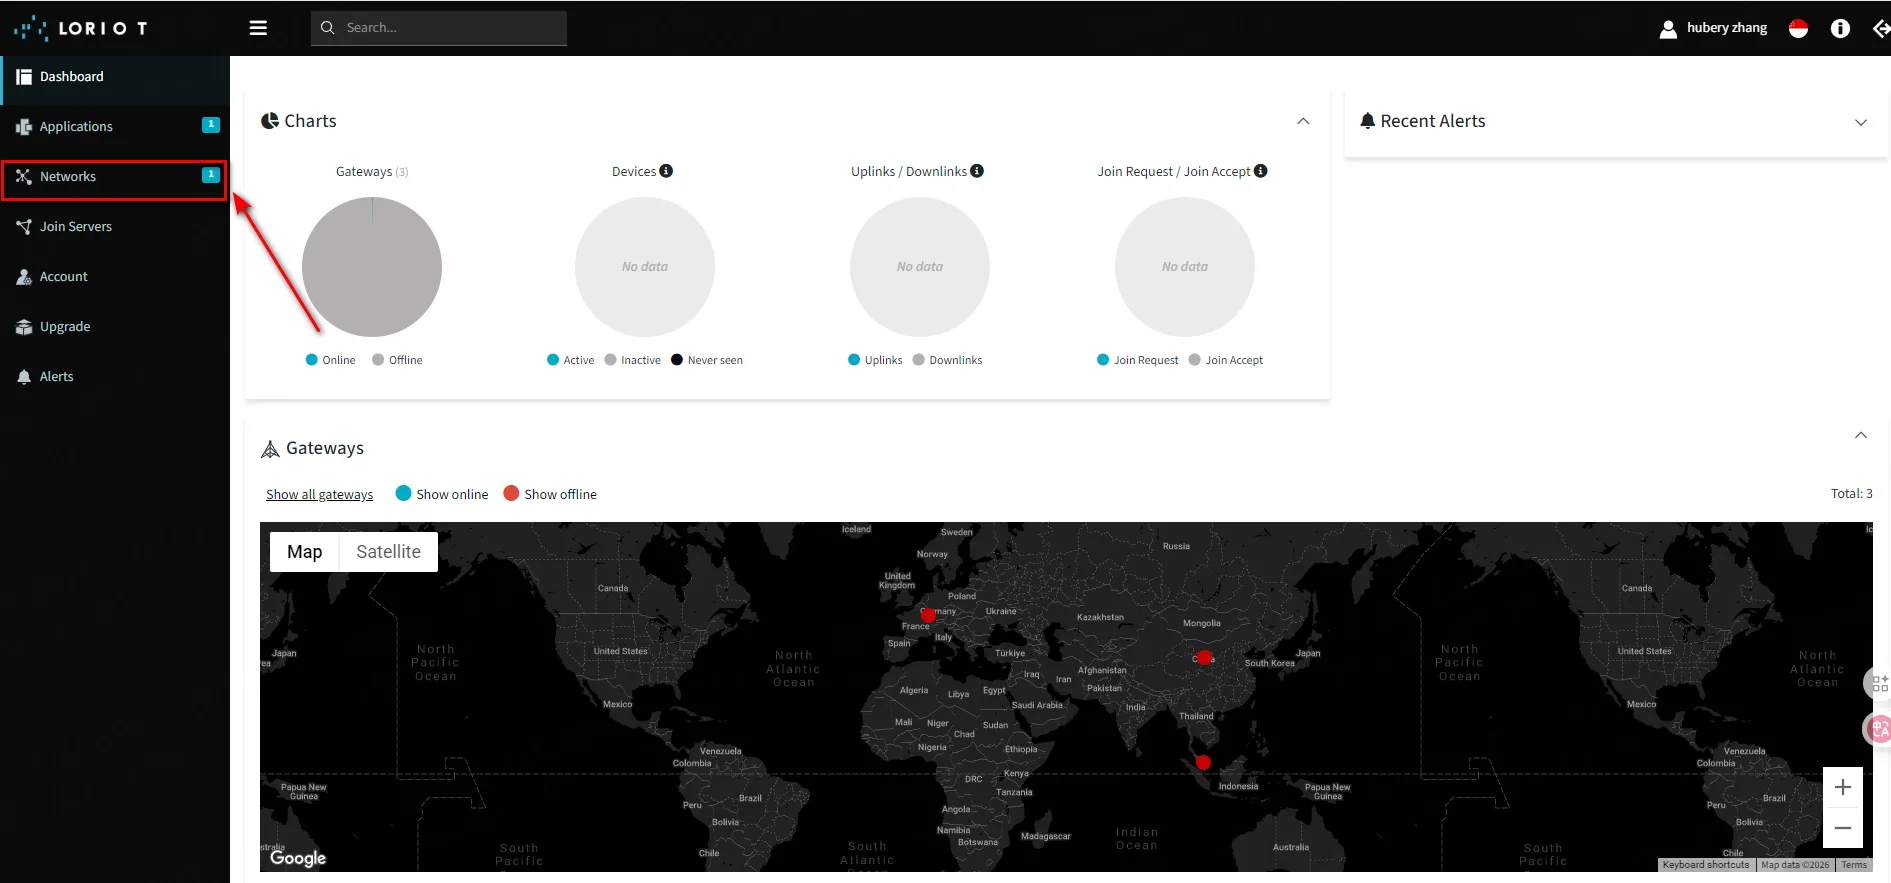Open Networks in the sidebar
The image size is (1891, 883).
coord(68,177)
